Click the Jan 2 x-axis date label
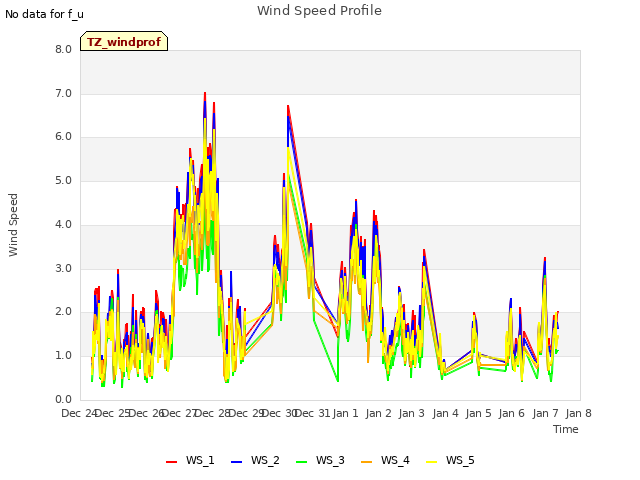This screenshot has width=640, height=480. (378, 413)
